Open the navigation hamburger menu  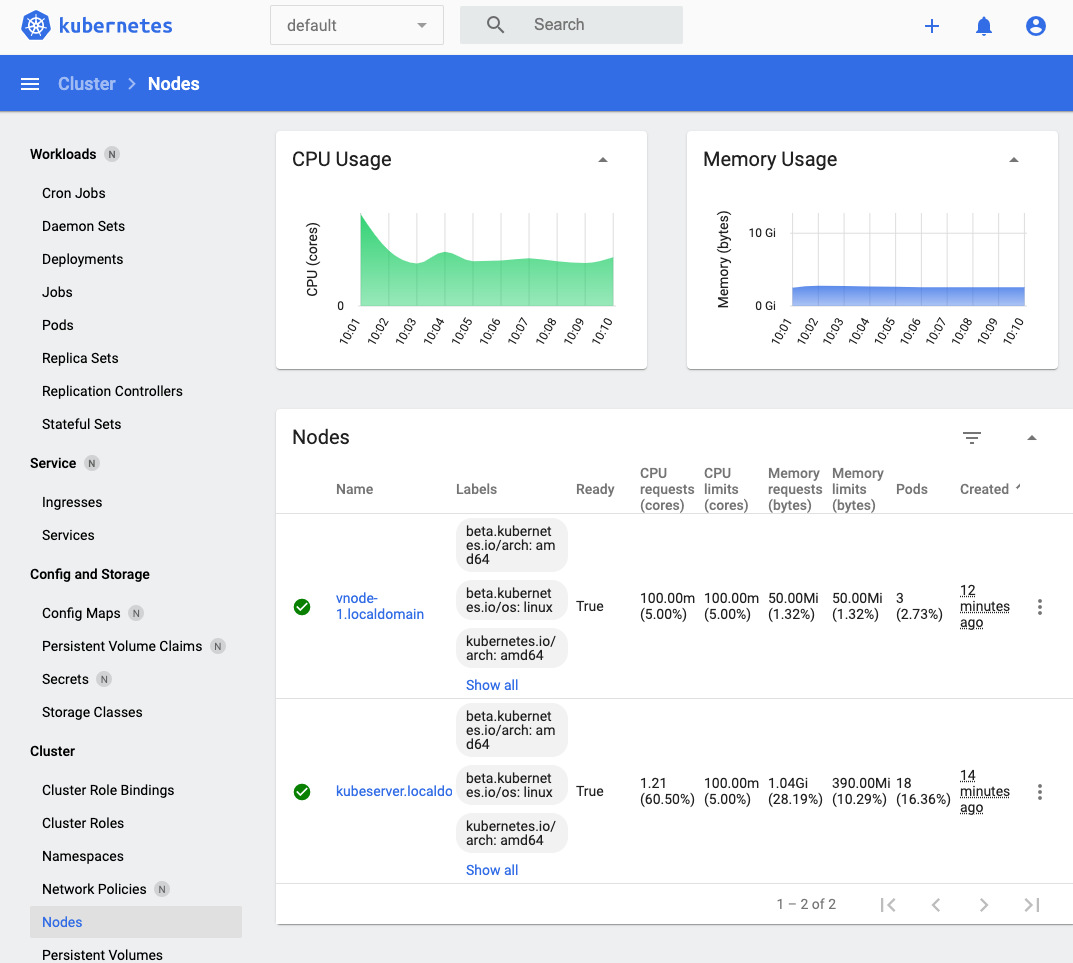coord(29,84)
